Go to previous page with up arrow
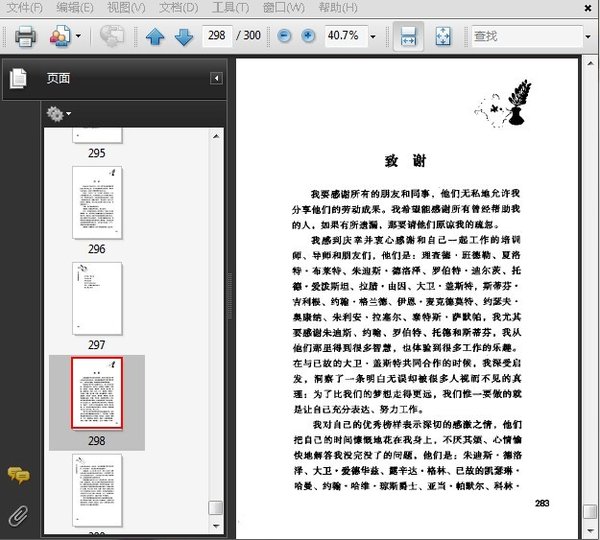The image size is (600, 540). pyautogui.click(x=155, y=37)
